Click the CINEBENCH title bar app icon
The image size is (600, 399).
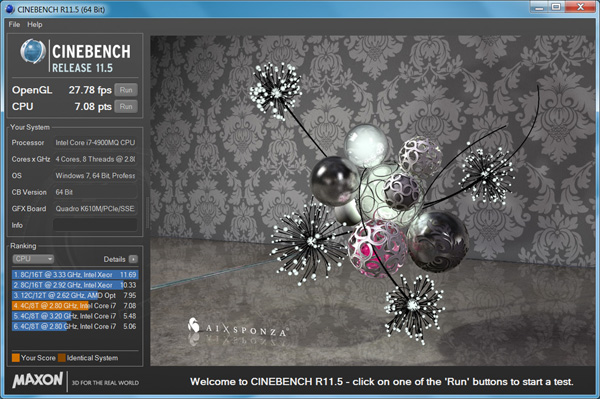coord(10,9)
